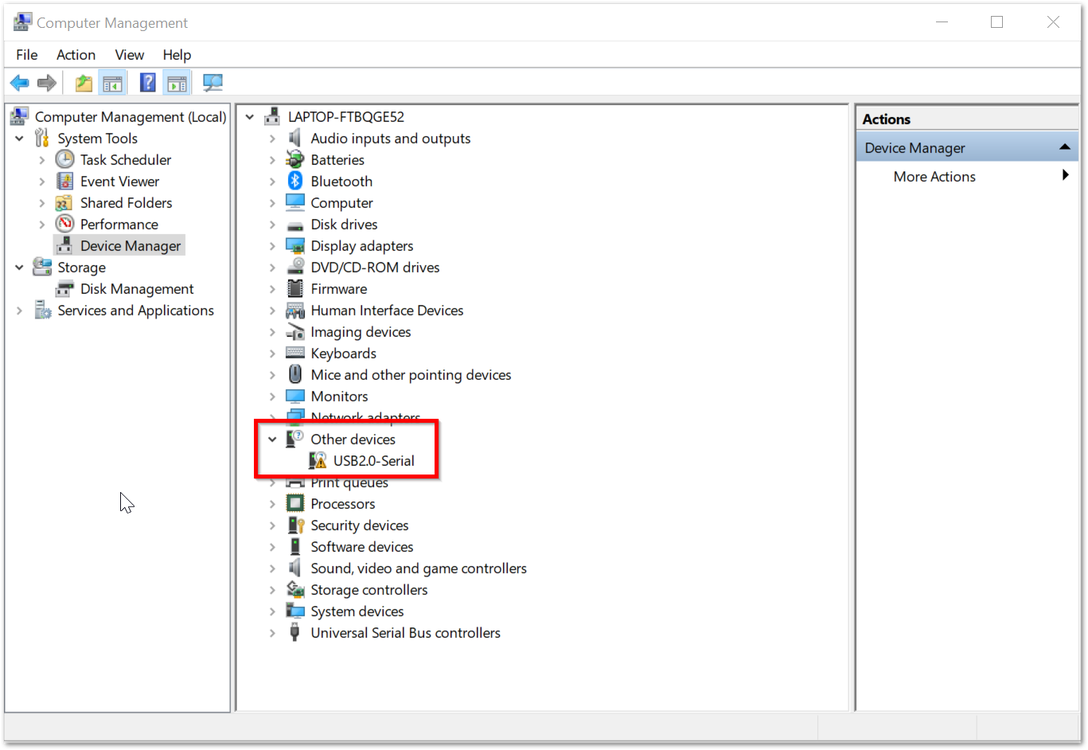The height and width of the screenshot is (750, 1088).
Task: Select Disk Management under Storage
Action: (x=137, y=289)
